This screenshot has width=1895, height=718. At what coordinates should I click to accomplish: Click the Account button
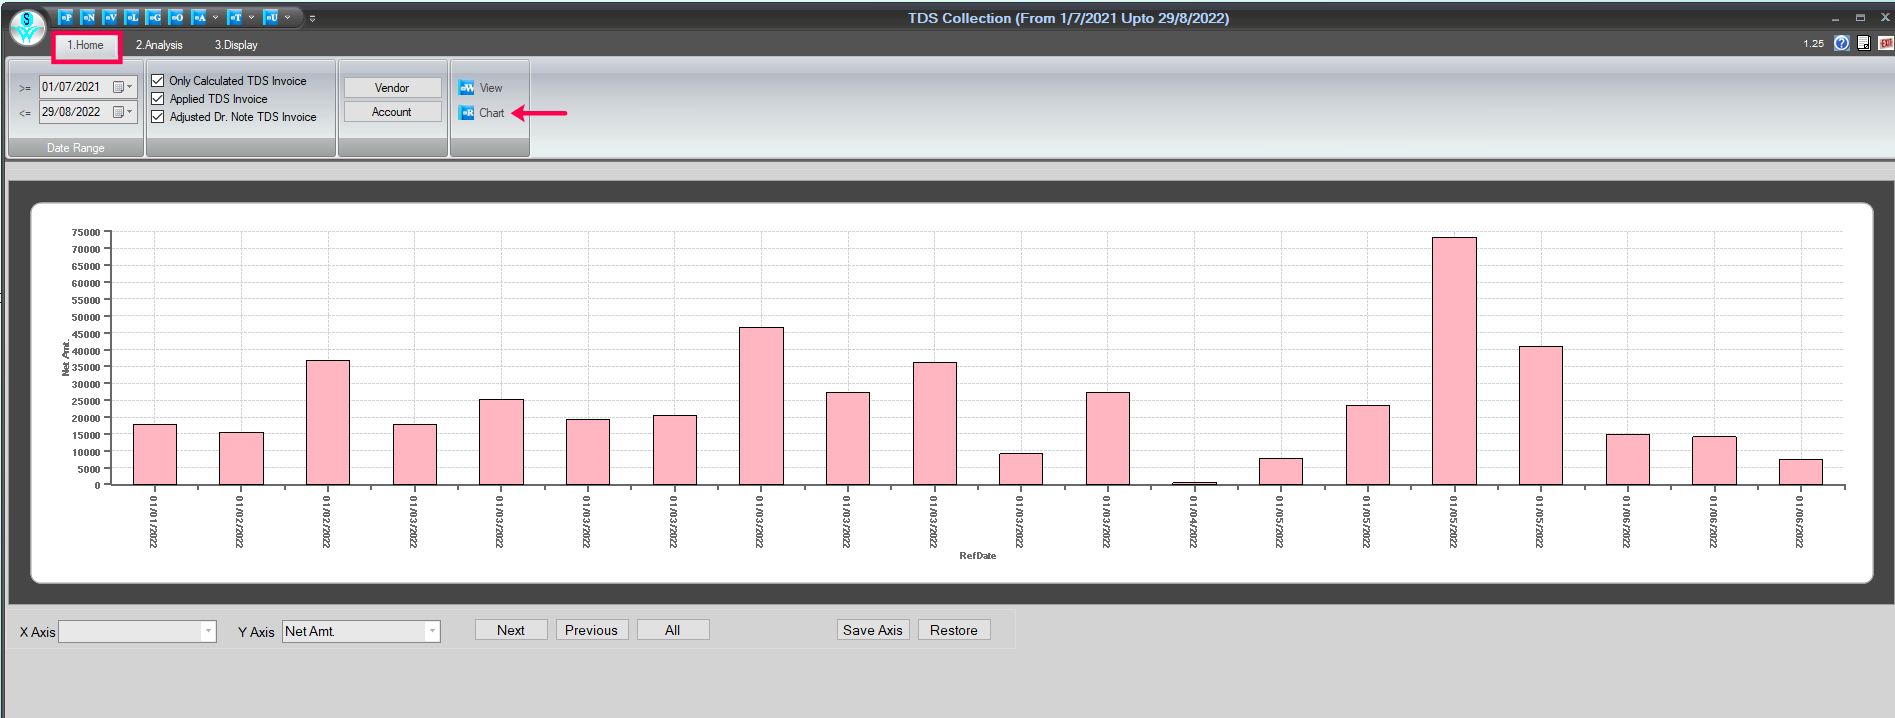(392, 112)
